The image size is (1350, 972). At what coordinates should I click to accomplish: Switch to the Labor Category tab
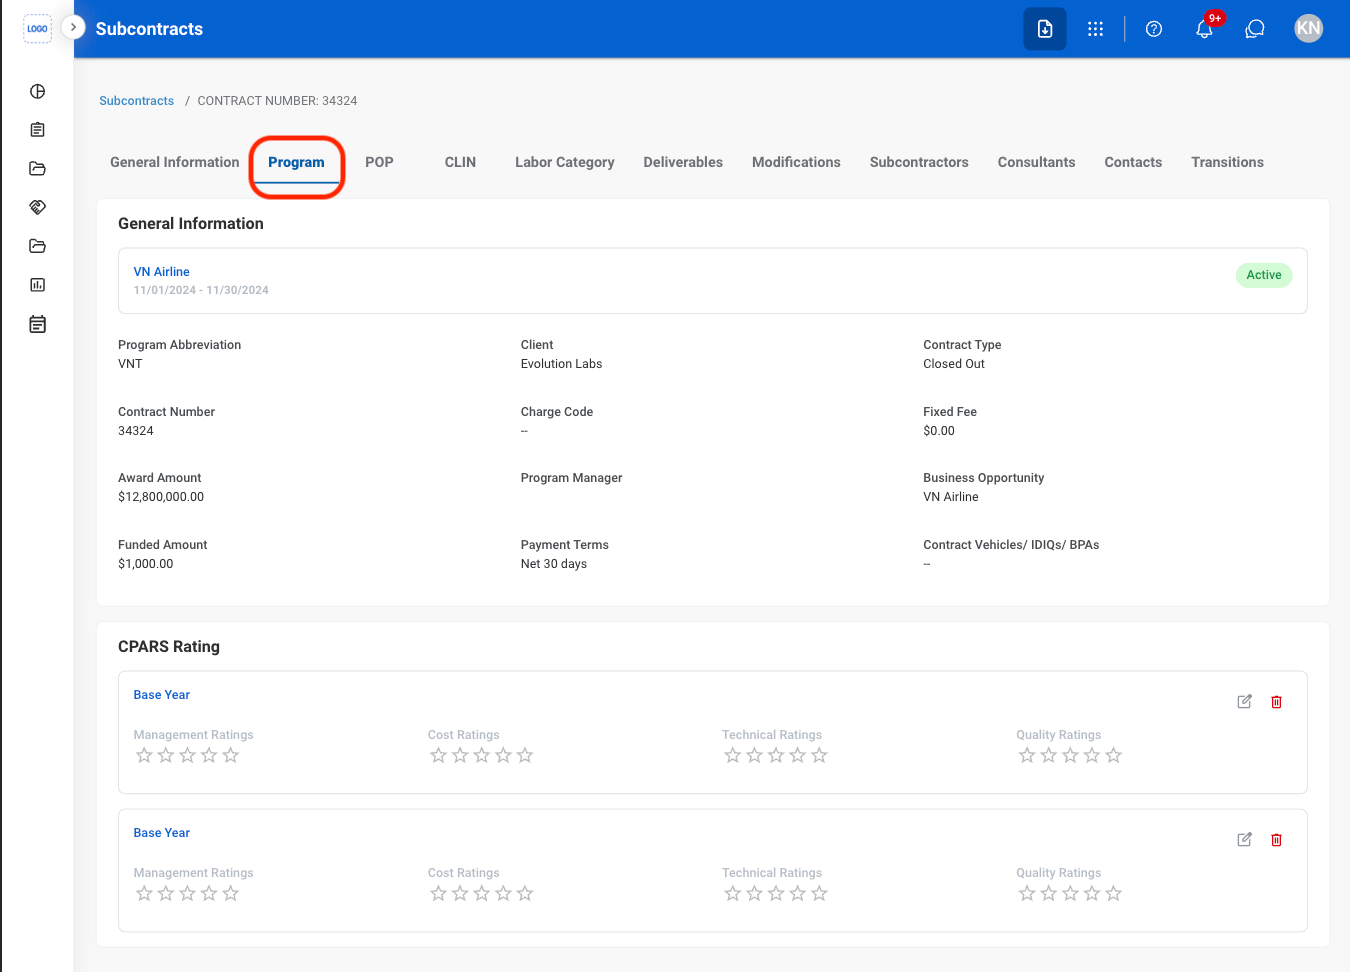pyautogui.click(x=565, y=162)
